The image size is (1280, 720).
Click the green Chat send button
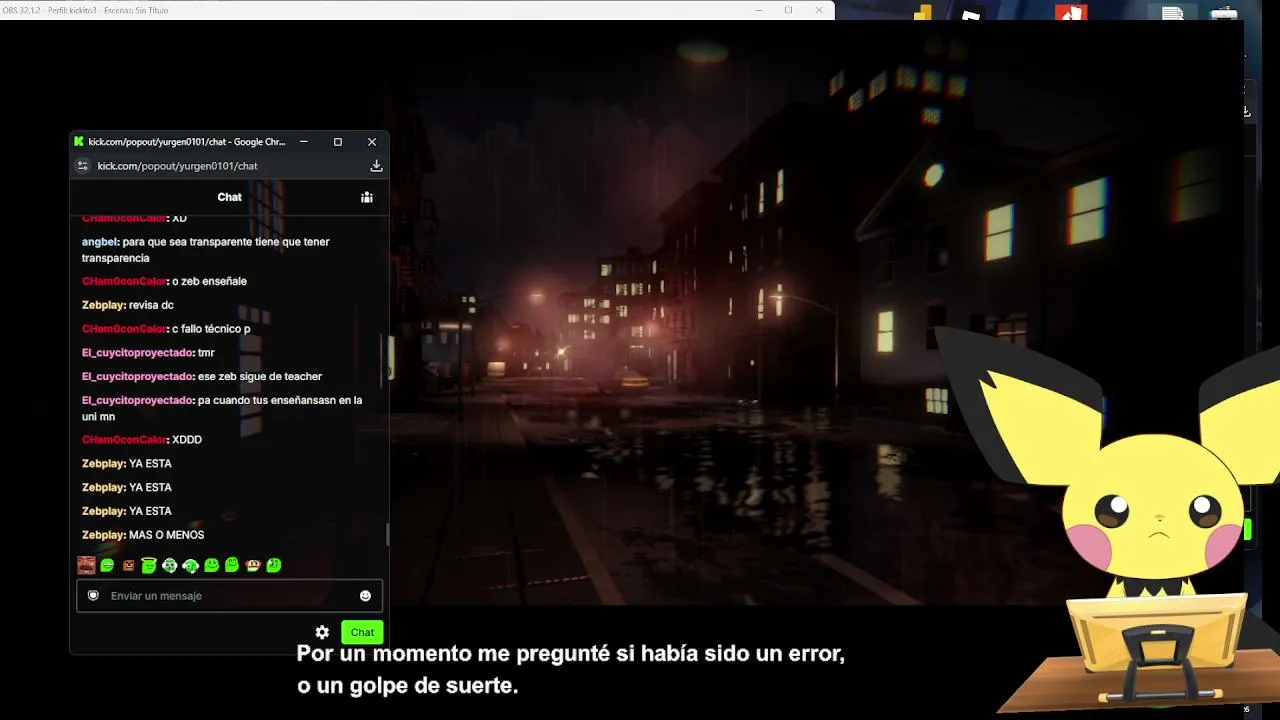click(x=362, y=632)
